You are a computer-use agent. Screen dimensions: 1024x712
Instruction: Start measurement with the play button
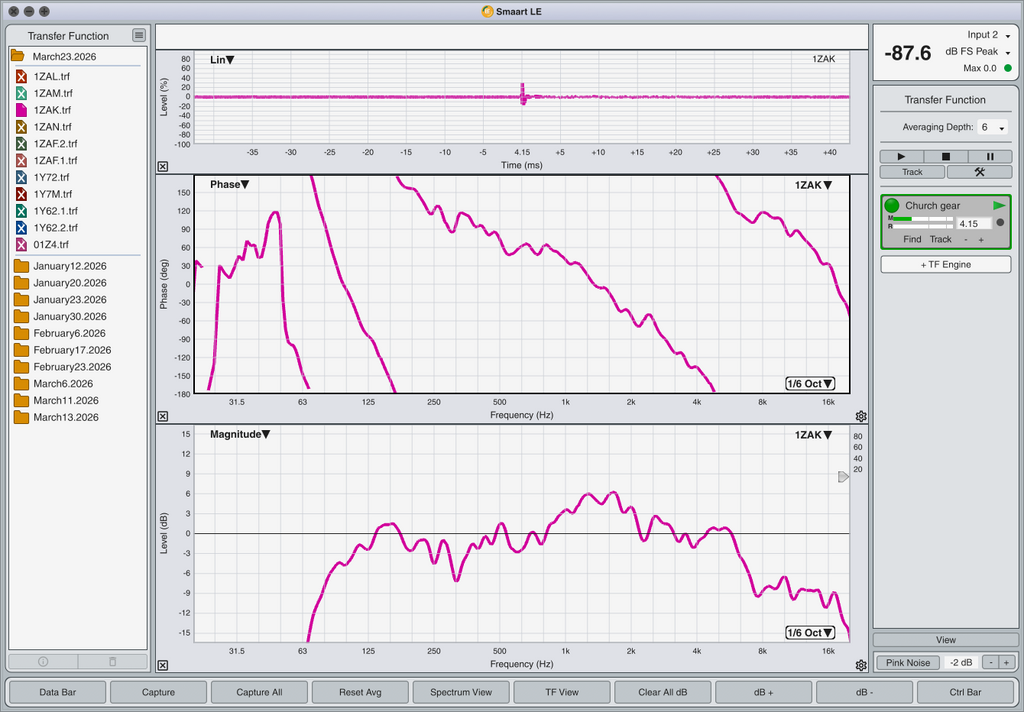point(902,157)
